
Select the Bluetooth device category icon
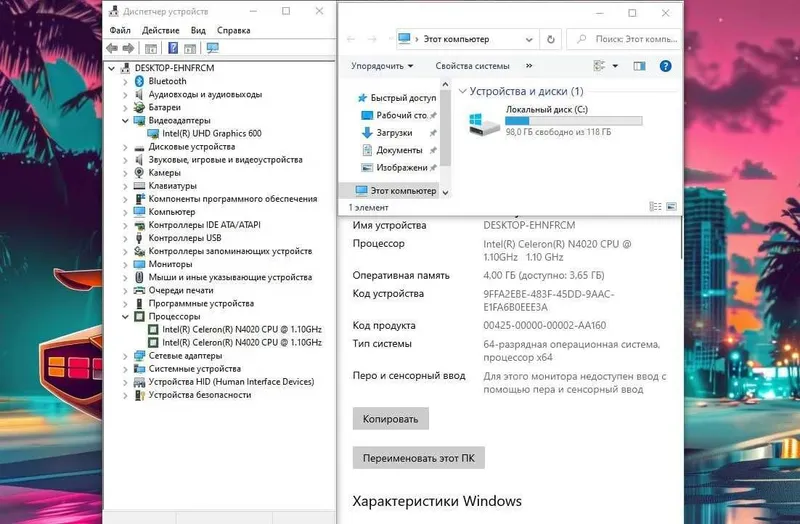[x=139, y=81]
